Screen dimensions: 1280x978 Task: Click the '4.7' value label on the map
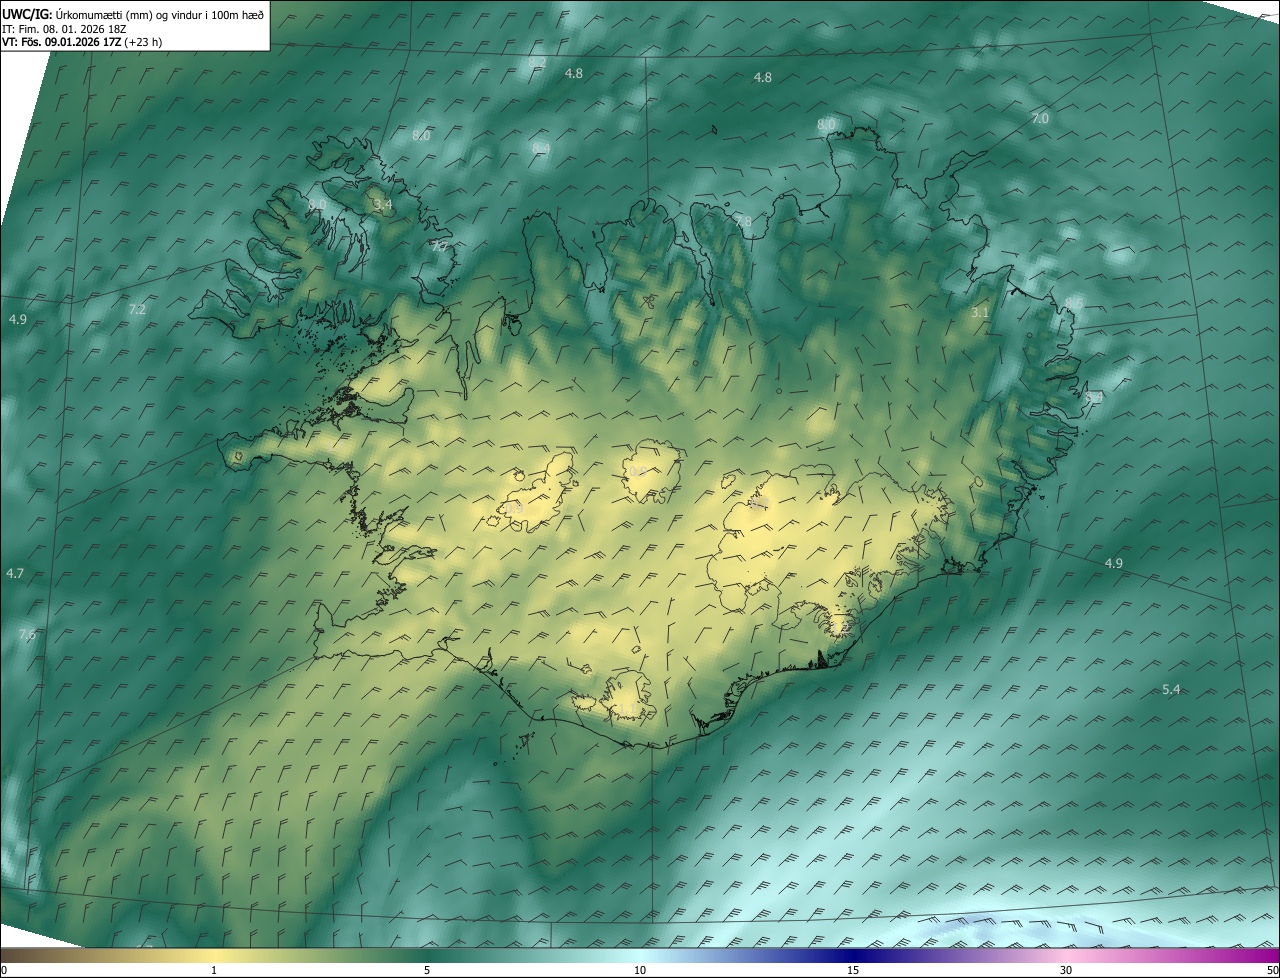click(15, 573)
